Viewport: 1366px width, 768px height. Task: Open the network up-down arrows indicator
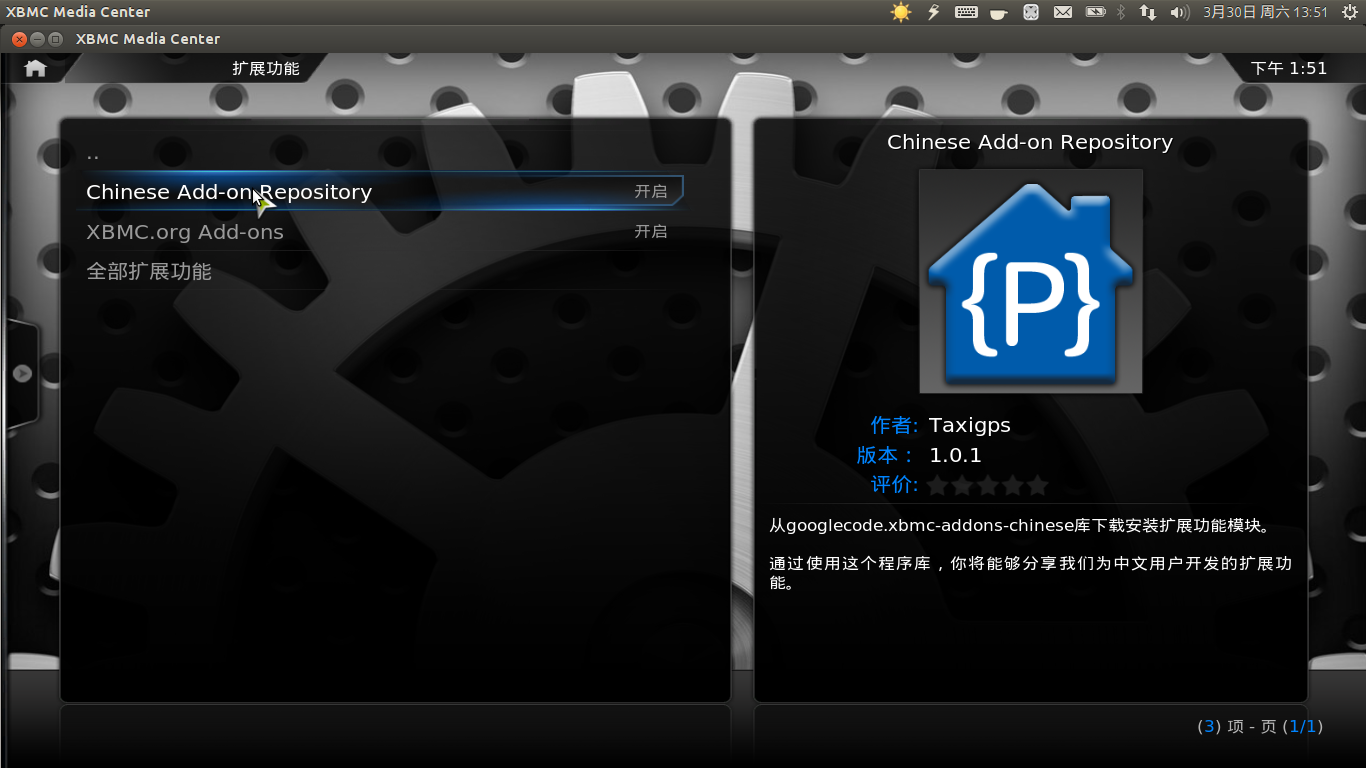coord(1148,12)
